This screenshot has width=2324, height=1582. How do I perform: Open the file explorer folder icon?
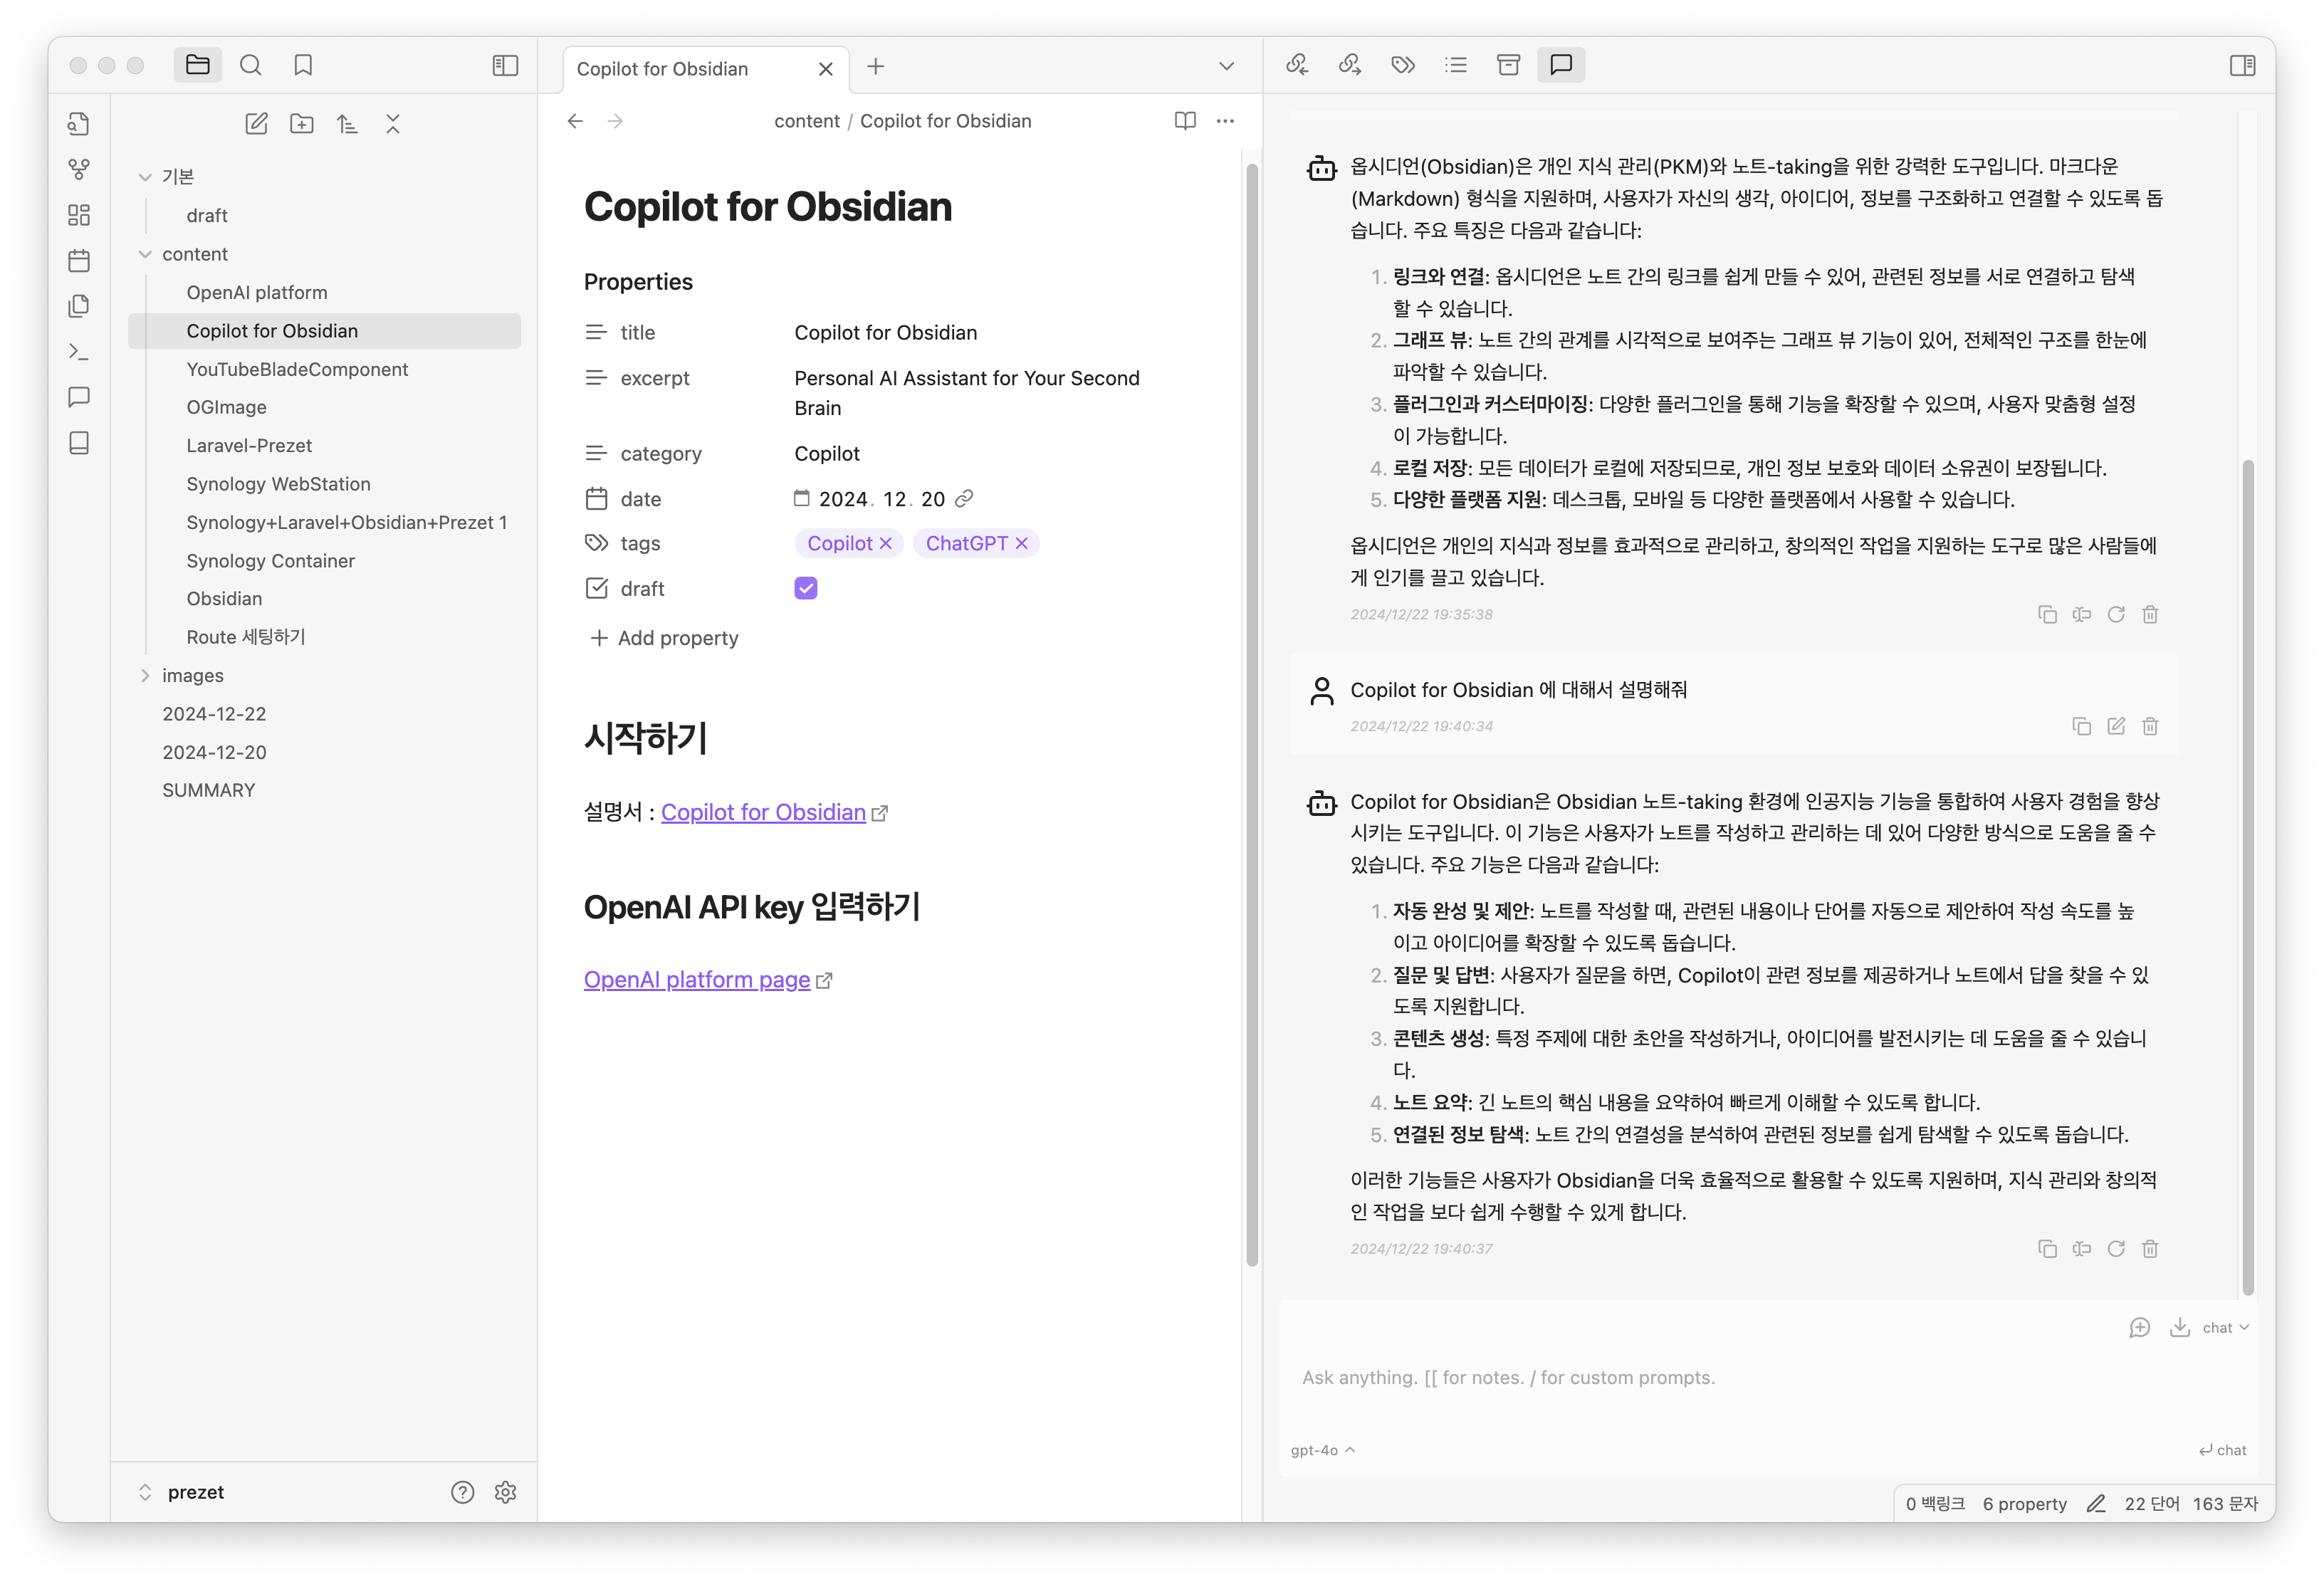[197, 65]
